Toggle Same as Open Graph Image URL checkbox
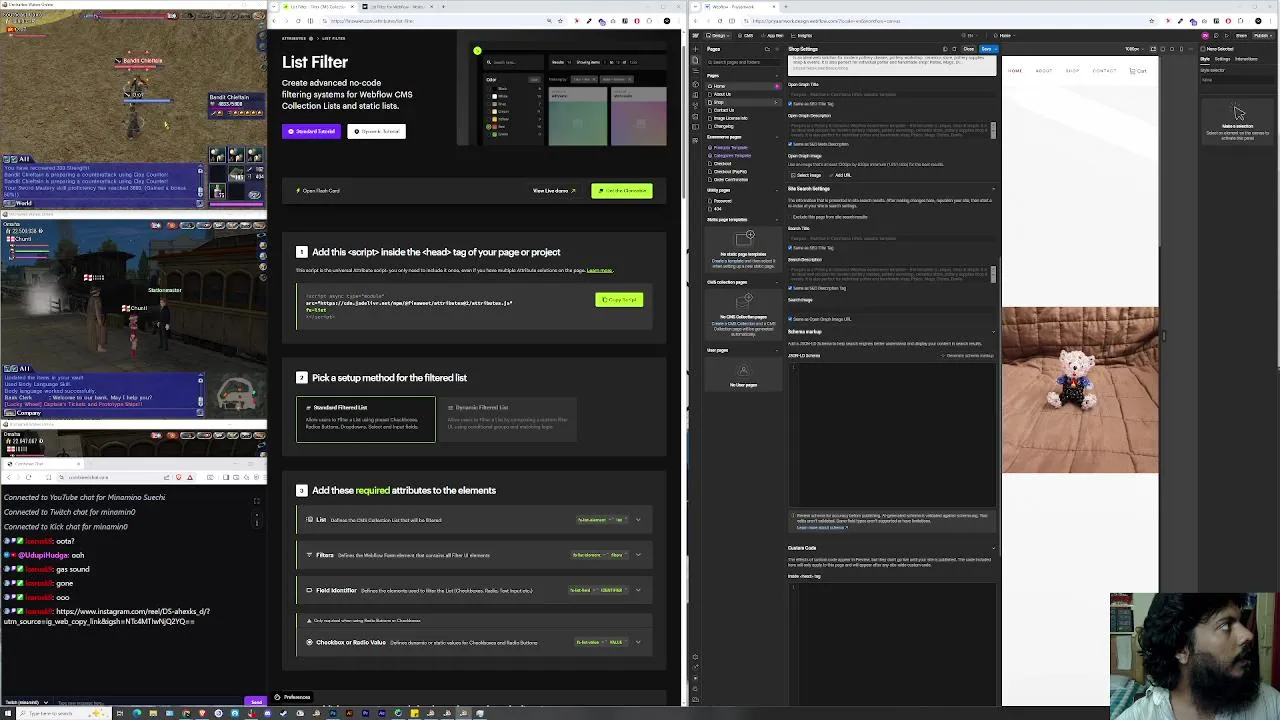The image size is (1280, 720). tap(790, 319)
